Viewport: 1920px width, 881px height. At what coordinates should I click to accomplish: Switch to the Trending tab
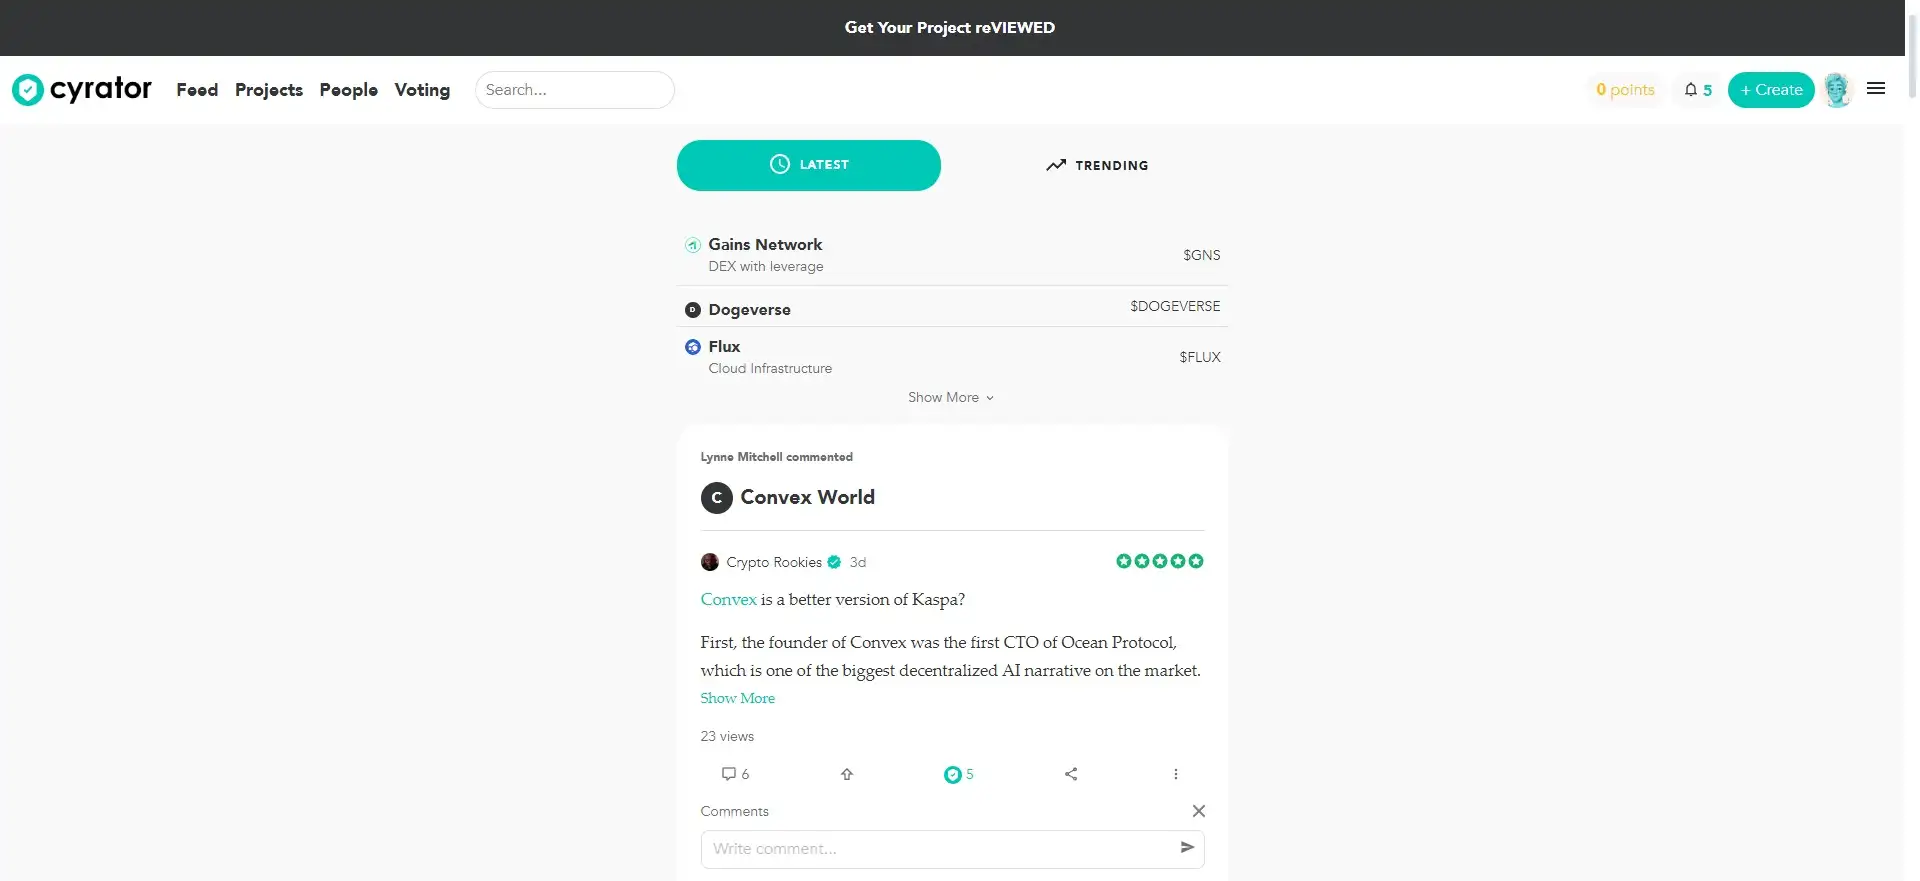(x=1097, y=166)
